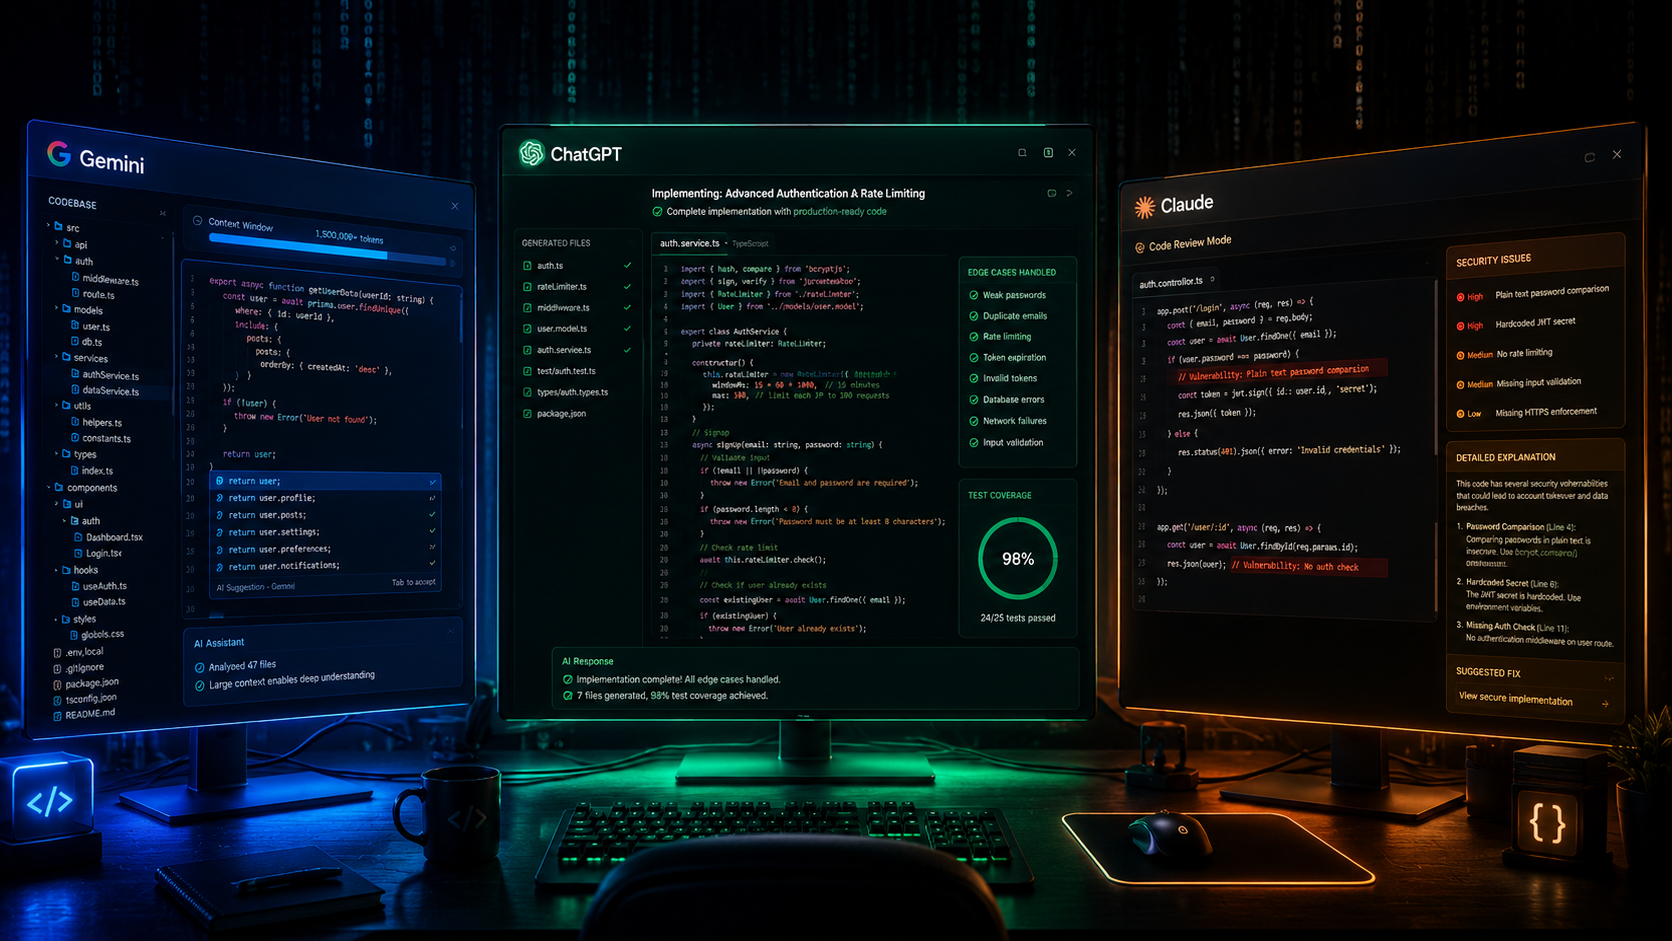Click the package.json file icon in ChatGPT window
This screenshot has height=941, width=1672.
point(527,414)
